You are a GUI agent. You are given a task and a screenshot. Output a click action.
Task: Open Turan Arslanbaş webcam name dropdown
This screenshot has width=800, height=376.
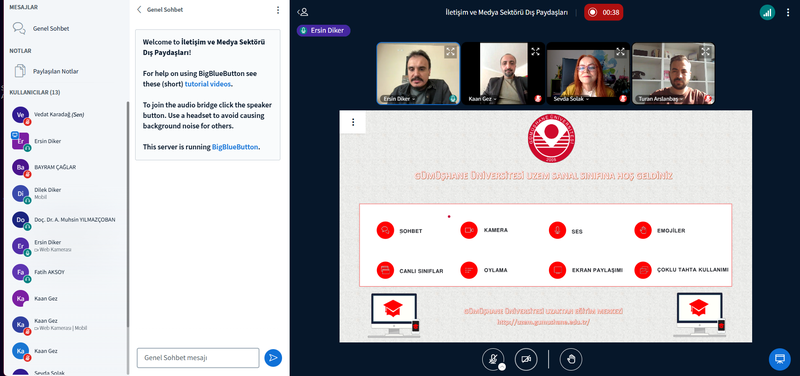[x=660, y=99]
